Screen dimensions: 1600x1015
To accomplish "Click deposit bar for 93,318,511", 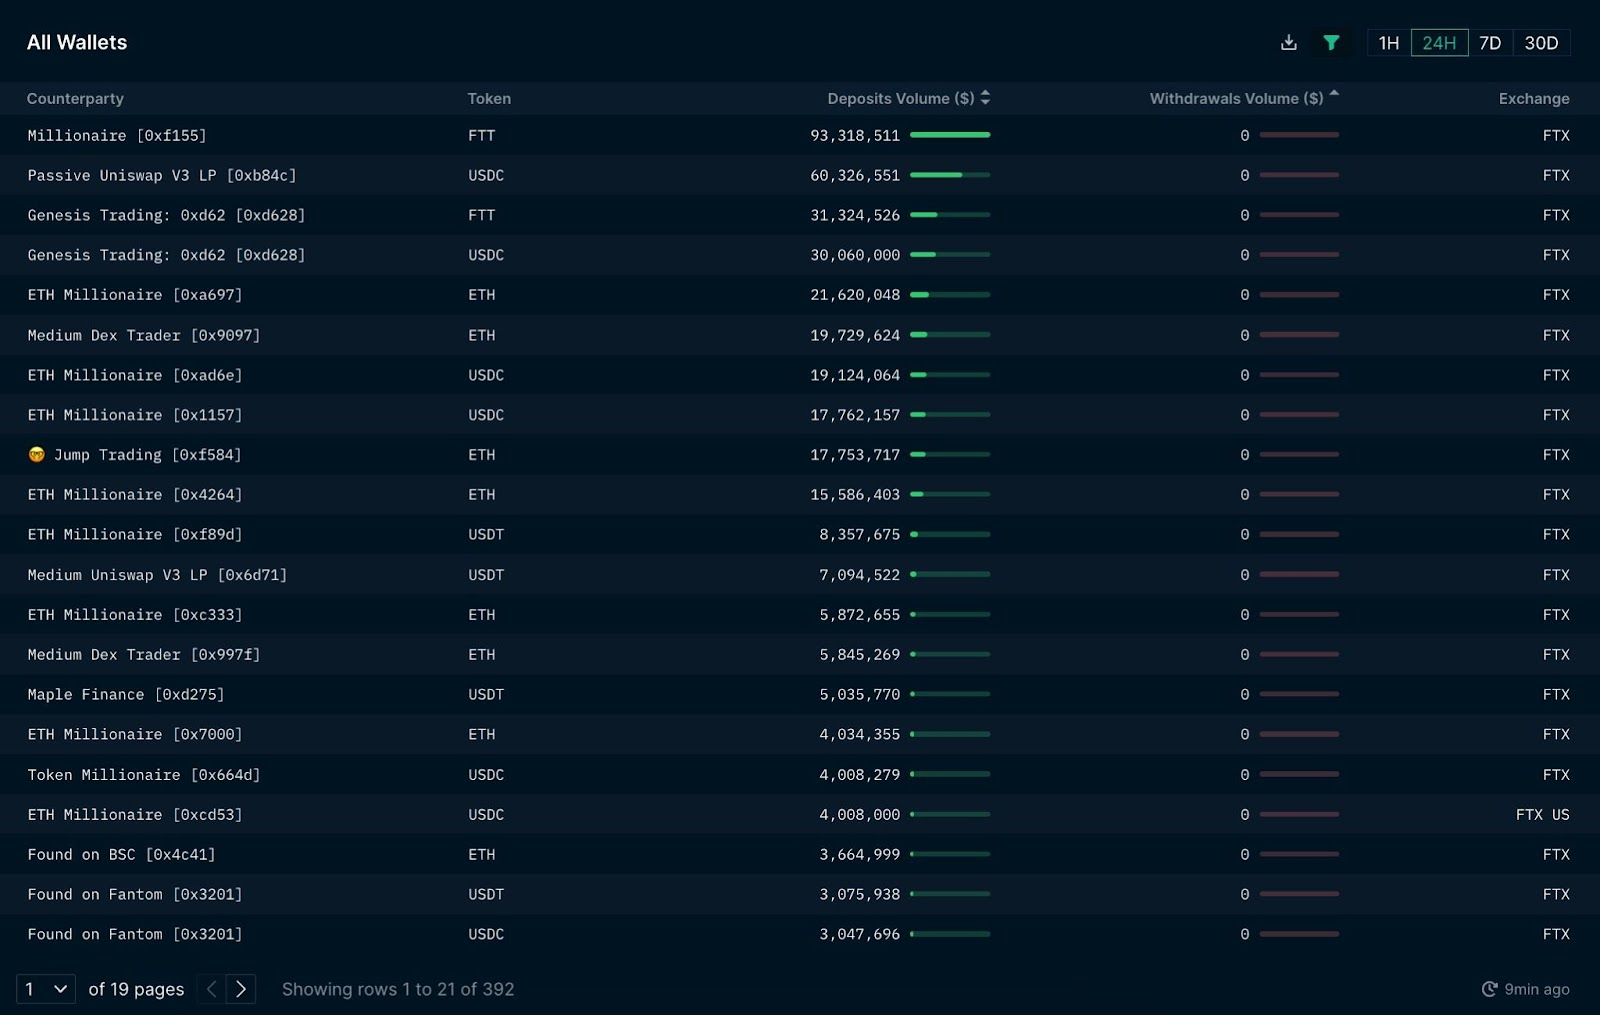I will tap(950, 135).
